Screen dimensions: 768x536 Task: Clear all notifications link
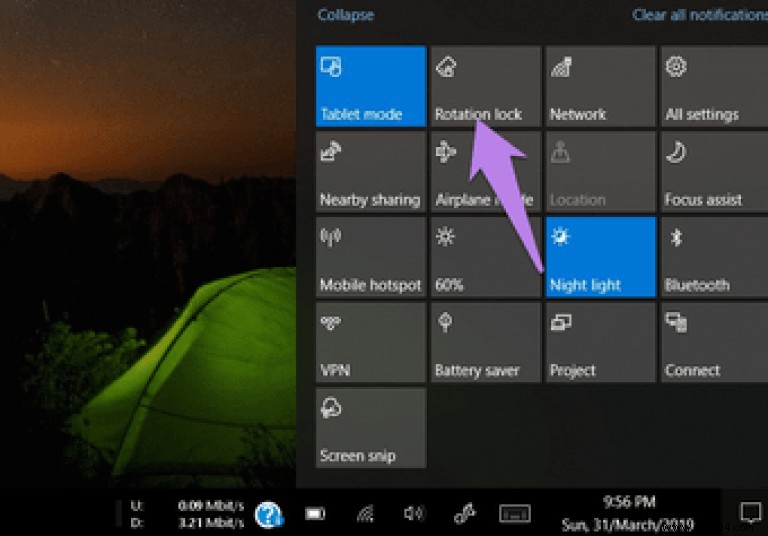coord(700,15)
